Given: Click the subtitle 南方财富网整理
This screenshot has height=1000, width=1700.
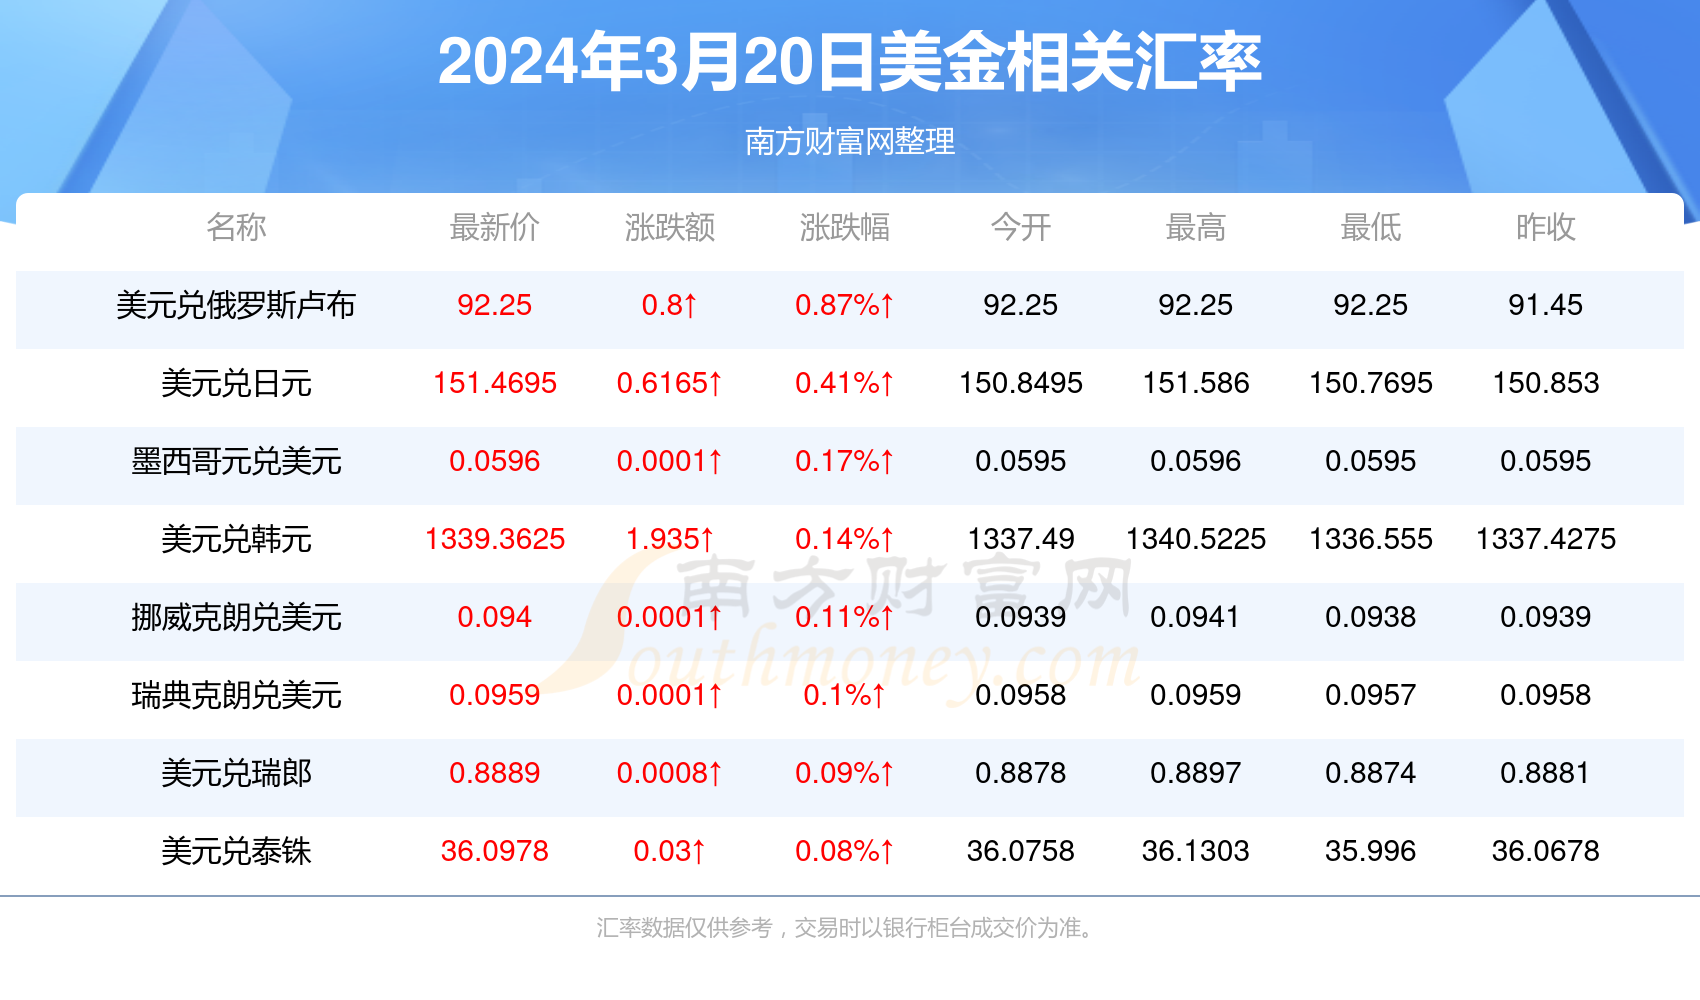Looking at the screenshot, I should pos(850,142).
